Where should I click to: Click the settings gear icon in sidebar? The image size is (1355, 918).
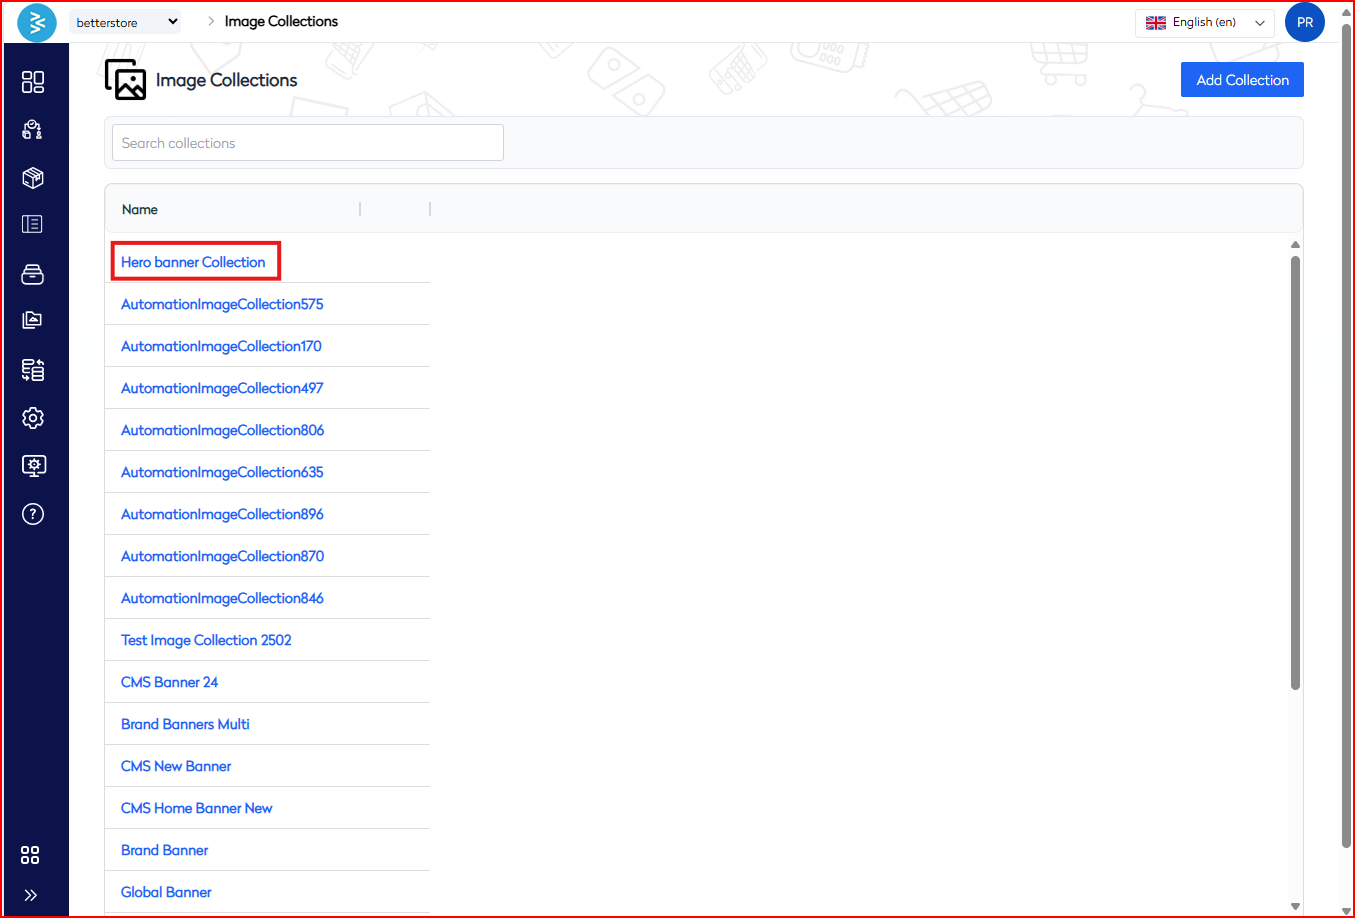(x=33, y=418)
